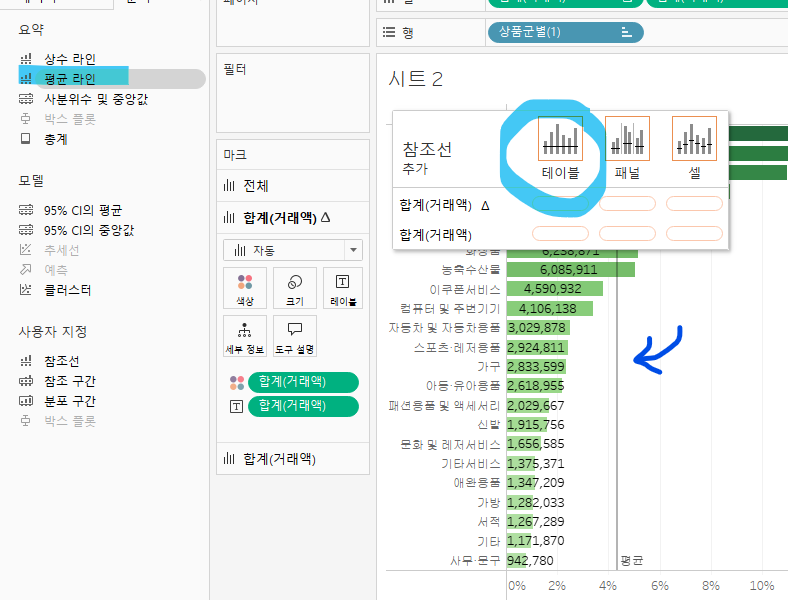The width and height of the screenshot is (788, 600).
Task: Click the 가구 row label
Action: [488, 367]
